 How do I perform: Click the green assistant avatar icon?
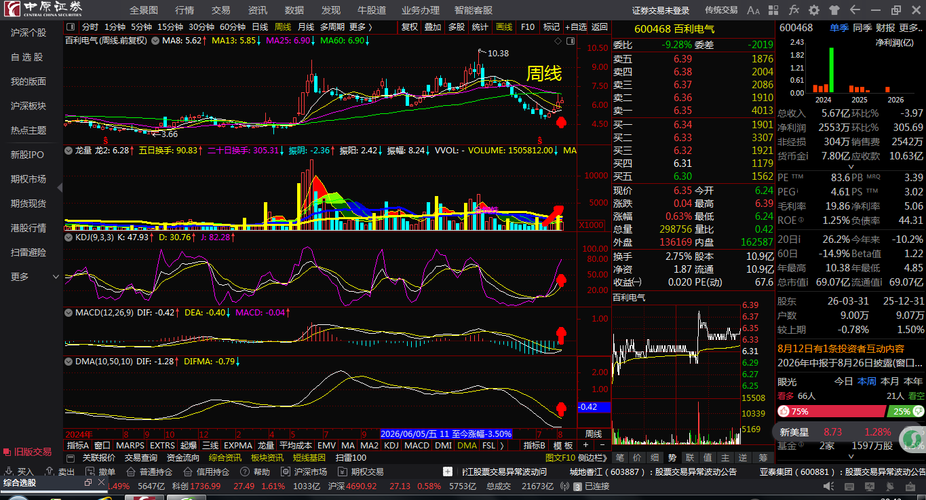[x=913, y=438]
